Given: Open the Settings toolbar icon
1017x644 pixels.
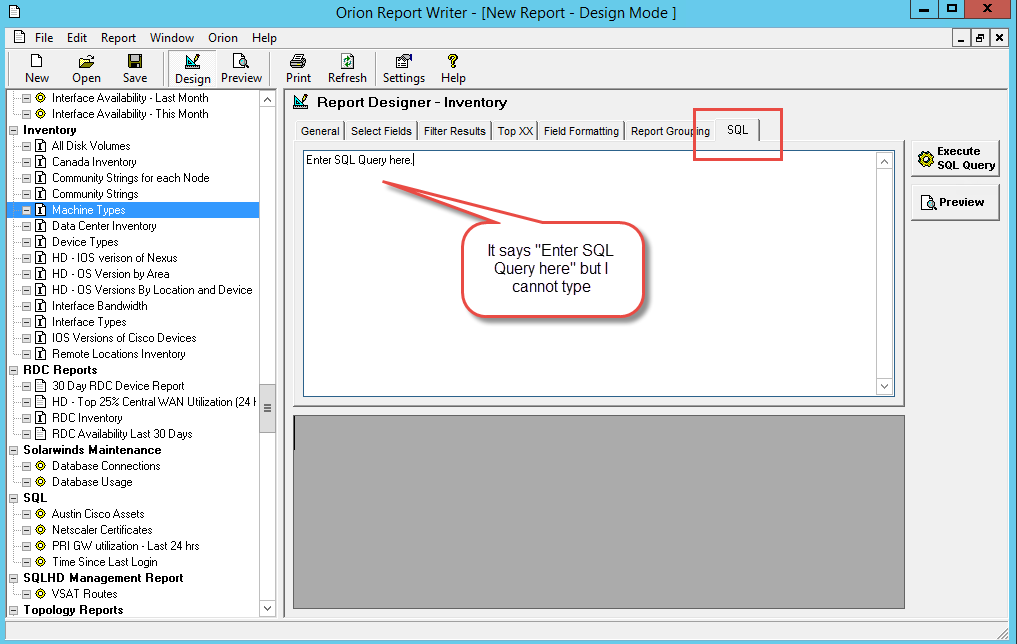Looking at the screenshot, I should [403, 62].
